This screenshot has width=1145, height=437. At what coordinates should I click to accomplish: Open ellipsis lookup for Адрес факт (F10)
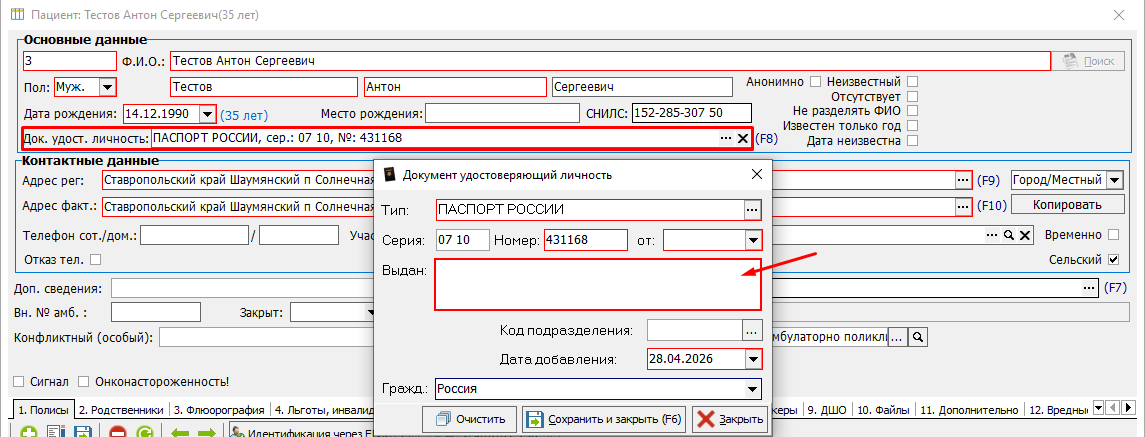coord(962,207)
